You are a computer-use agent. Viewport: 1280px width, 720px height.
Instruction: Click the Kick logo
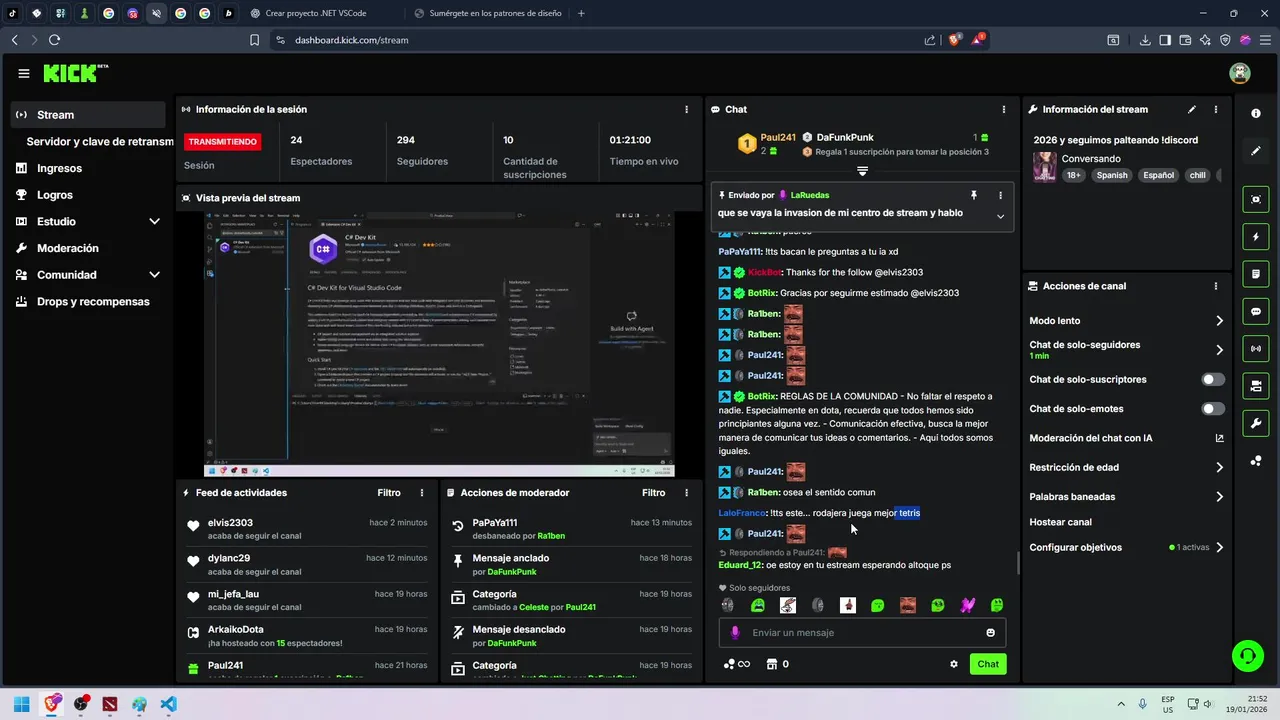click(x=74, y=73)
